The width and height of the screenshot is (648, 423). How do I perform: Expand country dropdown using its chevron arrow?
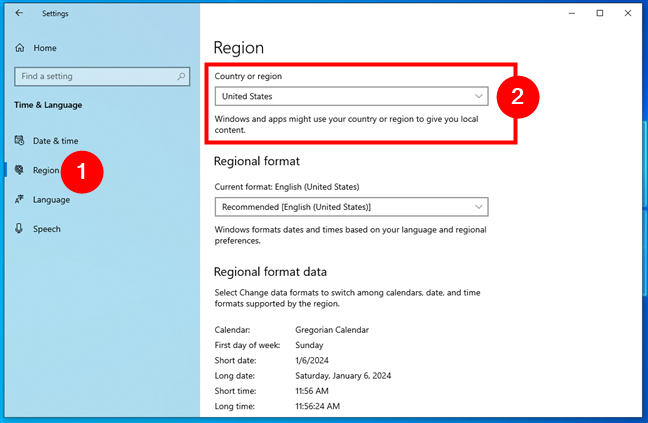point(479,96)
